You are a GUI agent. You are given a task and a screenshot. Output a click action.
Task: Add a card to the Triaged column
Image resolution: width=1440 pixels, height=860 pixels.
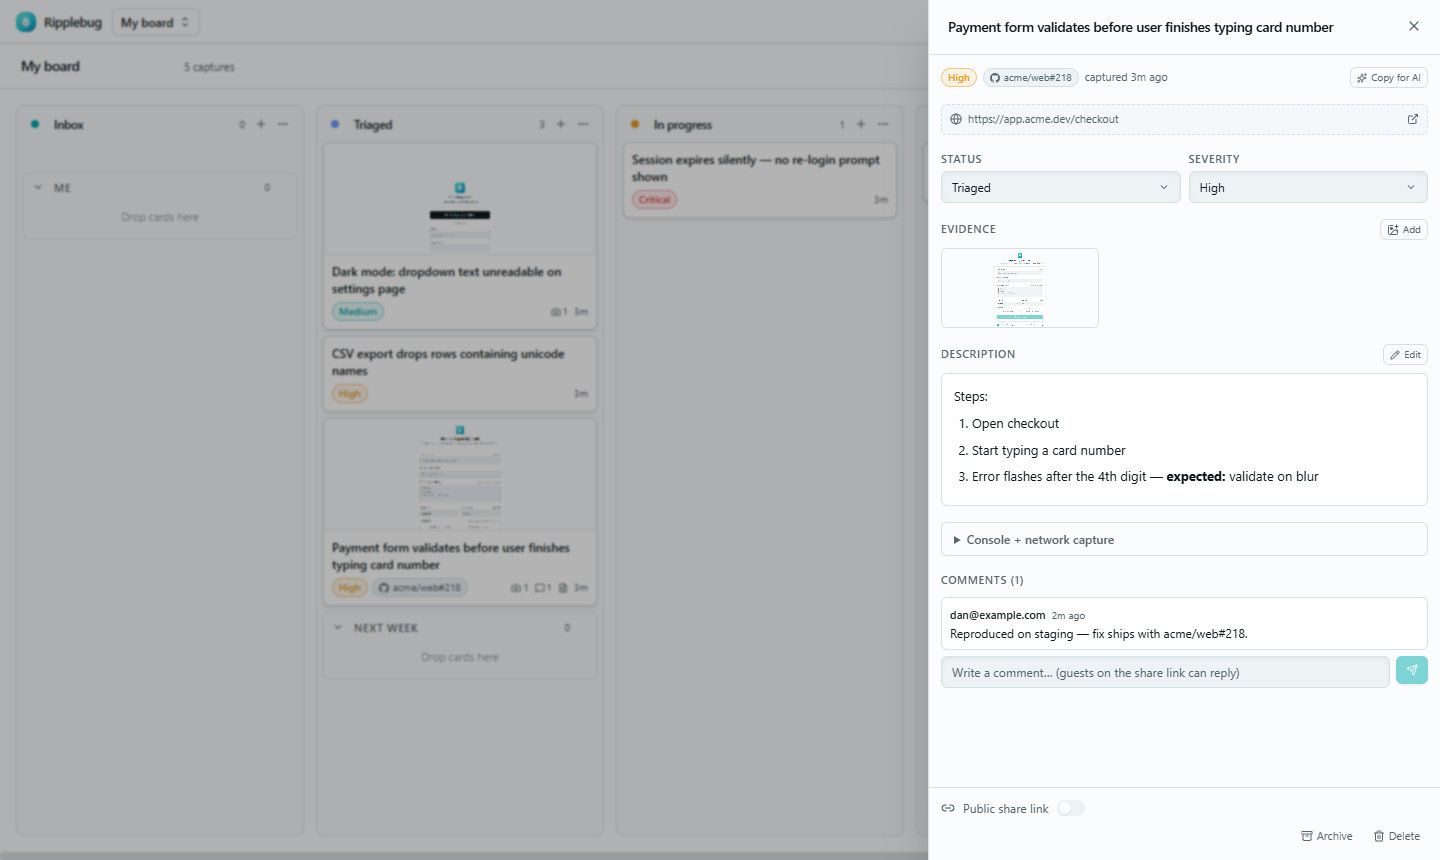click(x=561, y=124)
